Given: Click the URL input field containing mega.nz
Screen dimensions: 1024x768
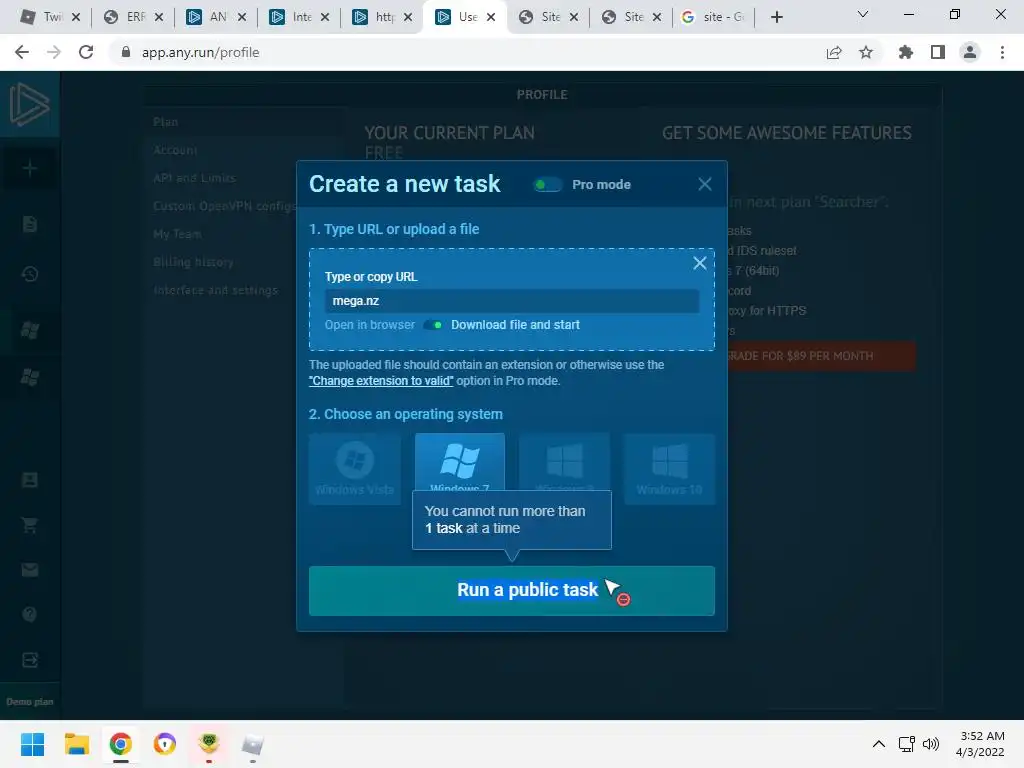Looking at the screenshot, I should [511, 301].
